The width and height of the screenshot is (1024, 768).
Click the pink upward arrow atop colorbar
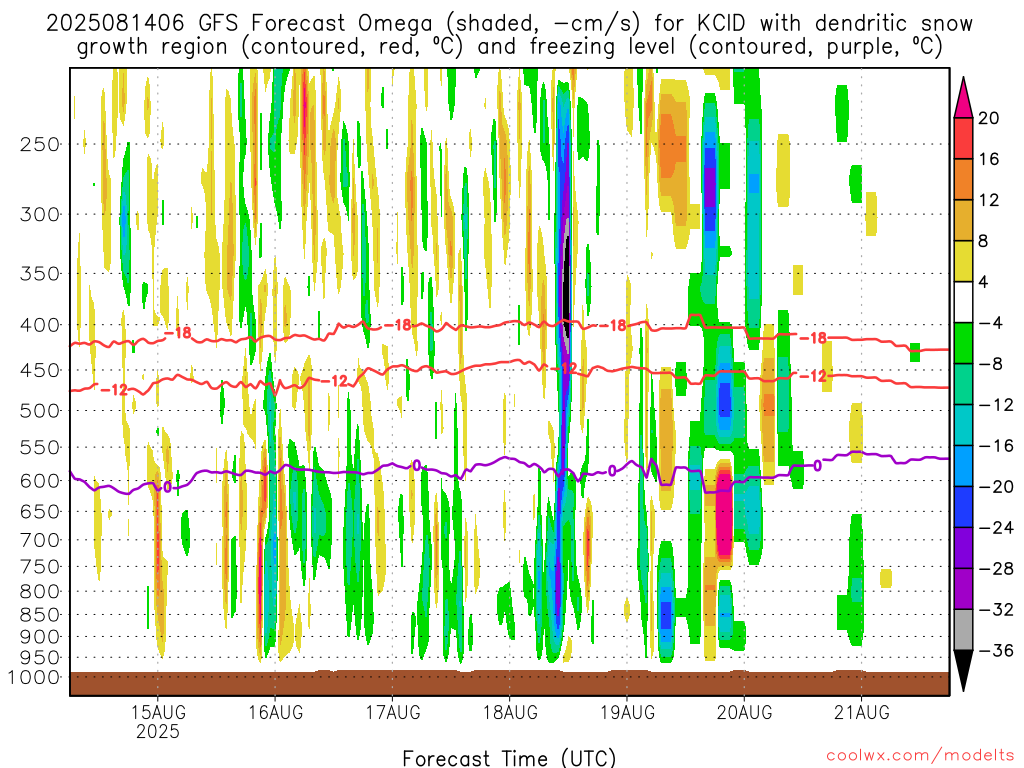pos(963,97)
